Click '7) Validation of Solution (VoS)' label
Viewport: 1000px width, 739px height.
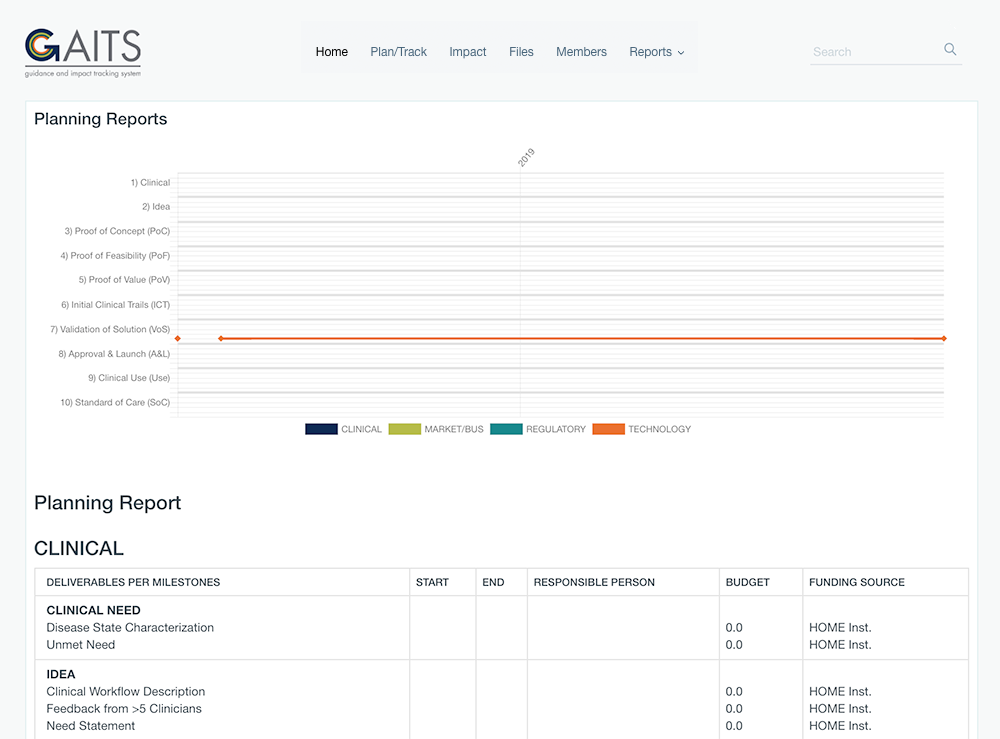[110, 329]
